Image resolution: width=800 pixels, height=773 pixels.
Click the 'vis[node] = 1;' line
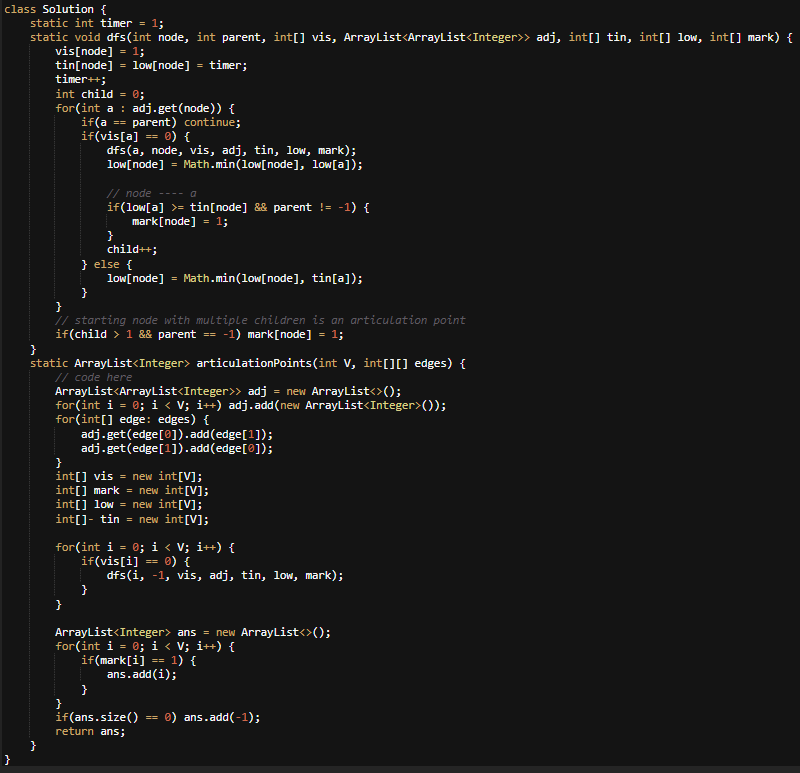pyautogui.click(x=100, y=52)
